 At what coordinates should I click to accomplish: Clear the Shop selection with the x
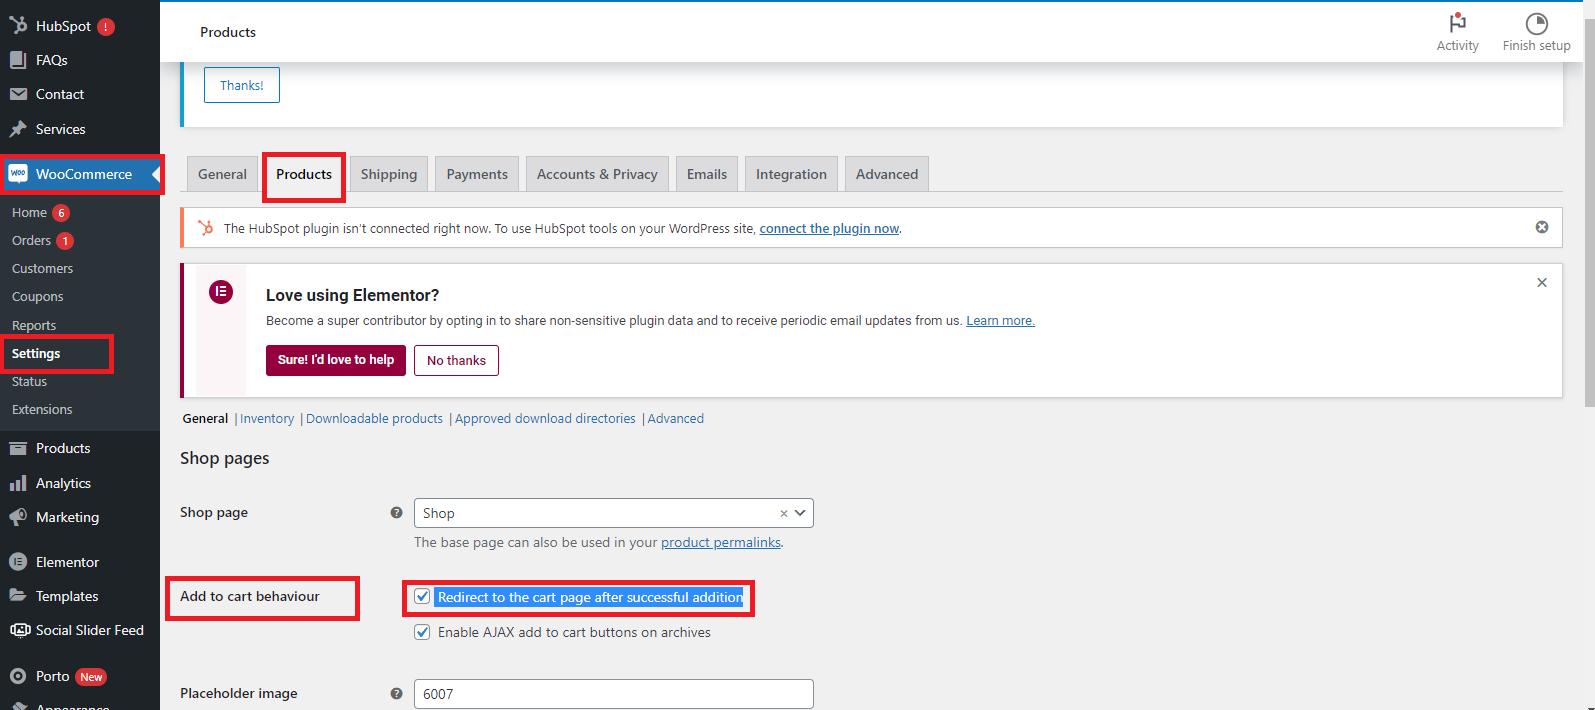click(x=784, y=513)
